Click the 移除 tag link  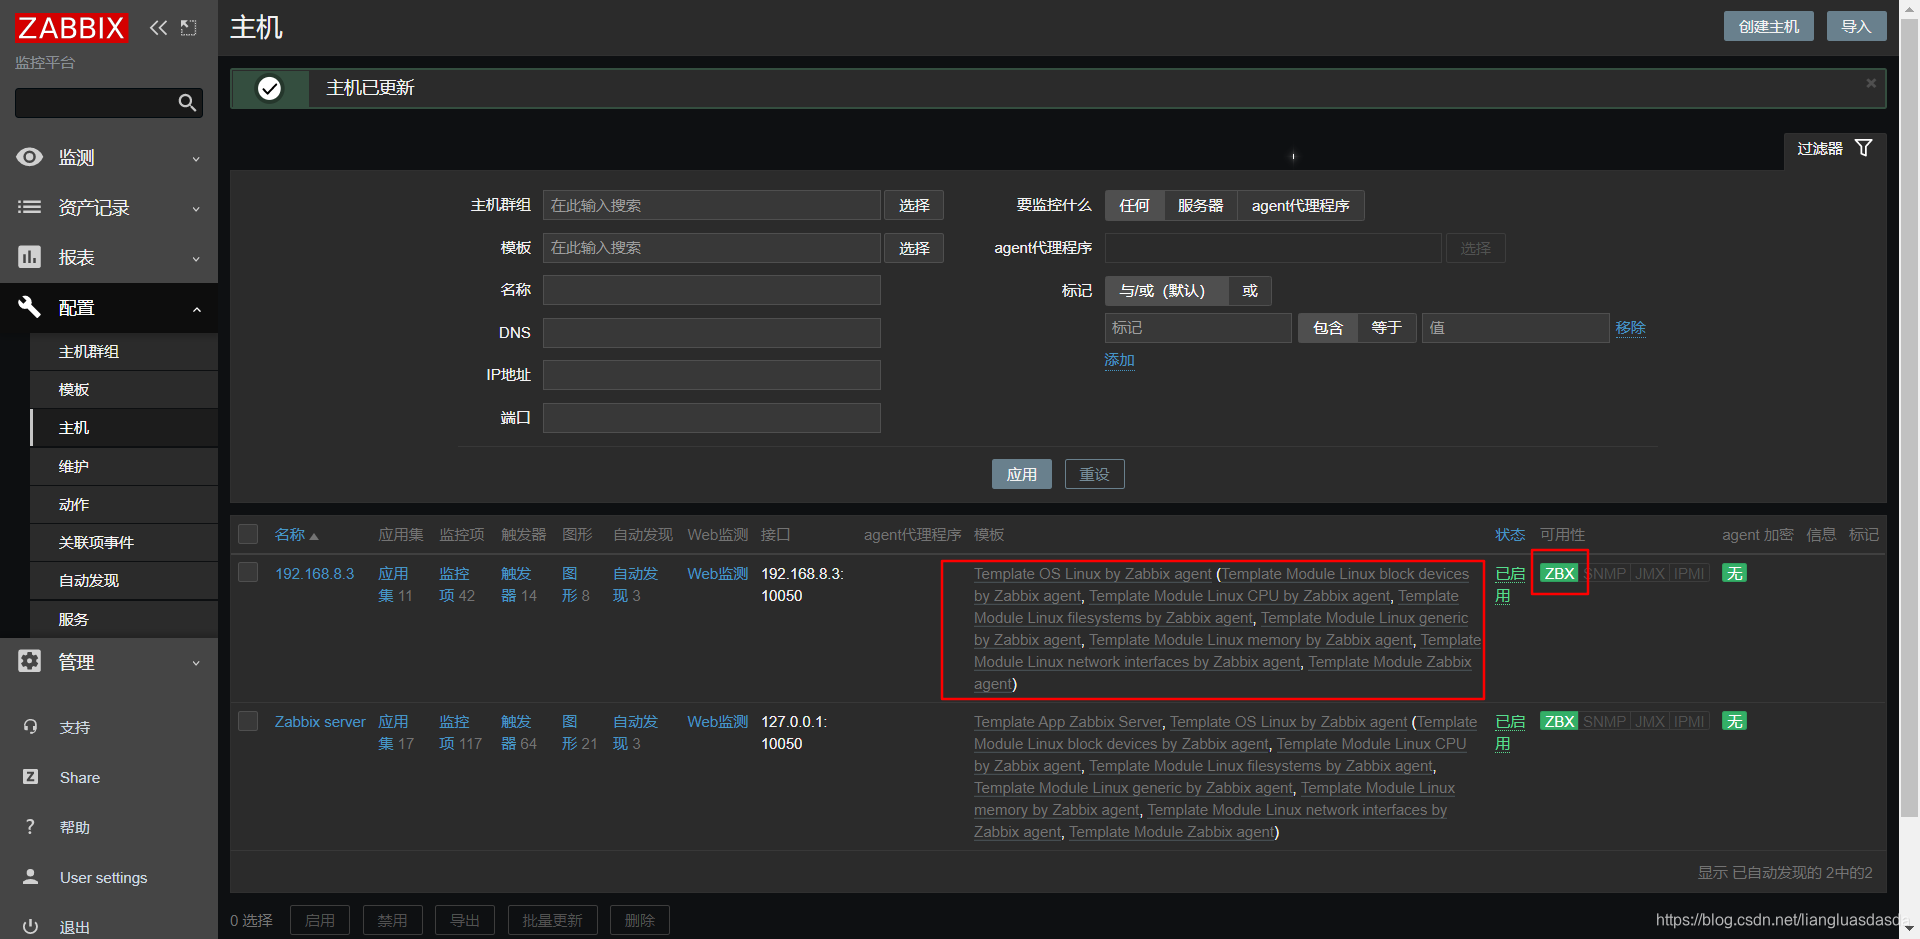[x=1630, y=328]
